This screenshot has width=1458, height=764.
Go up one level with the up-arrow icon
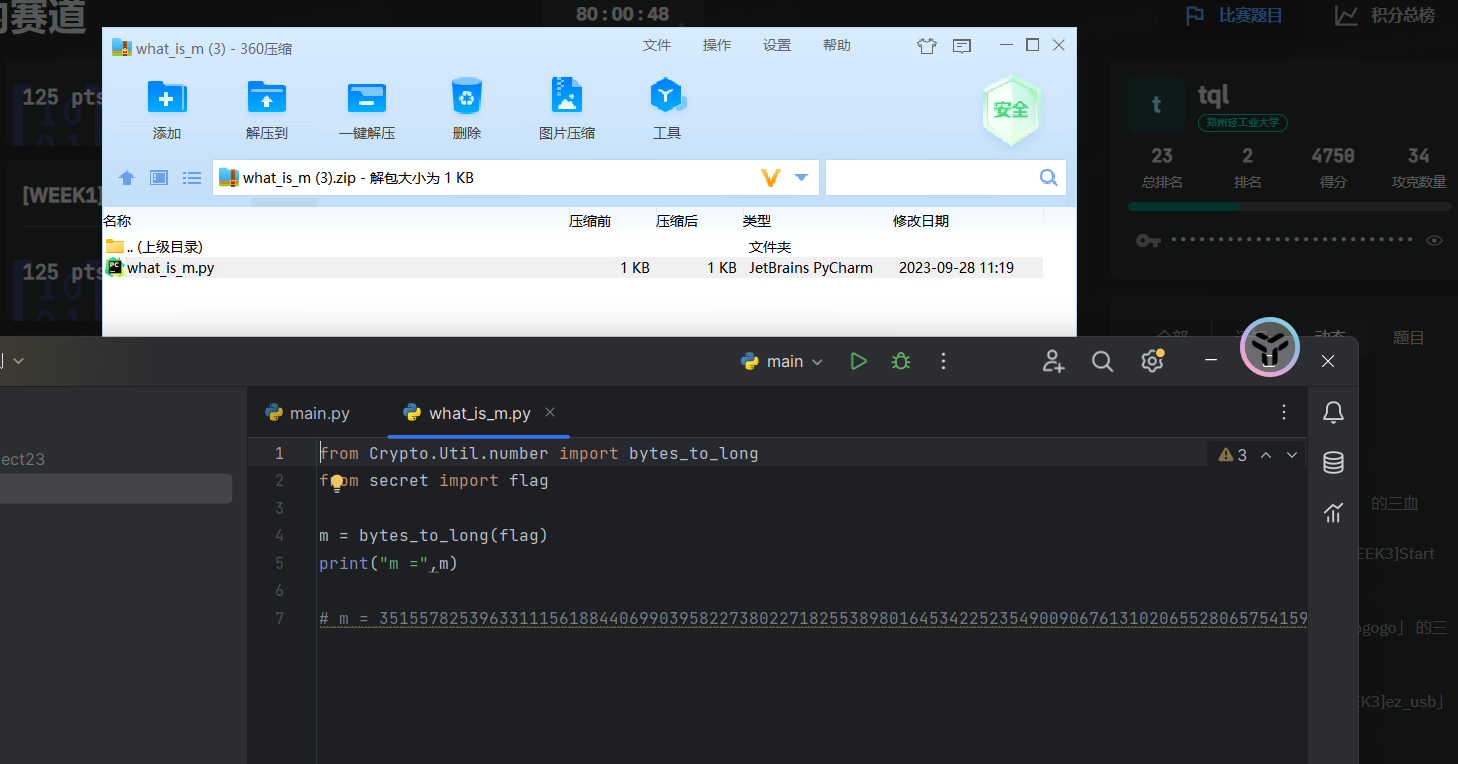127,178
